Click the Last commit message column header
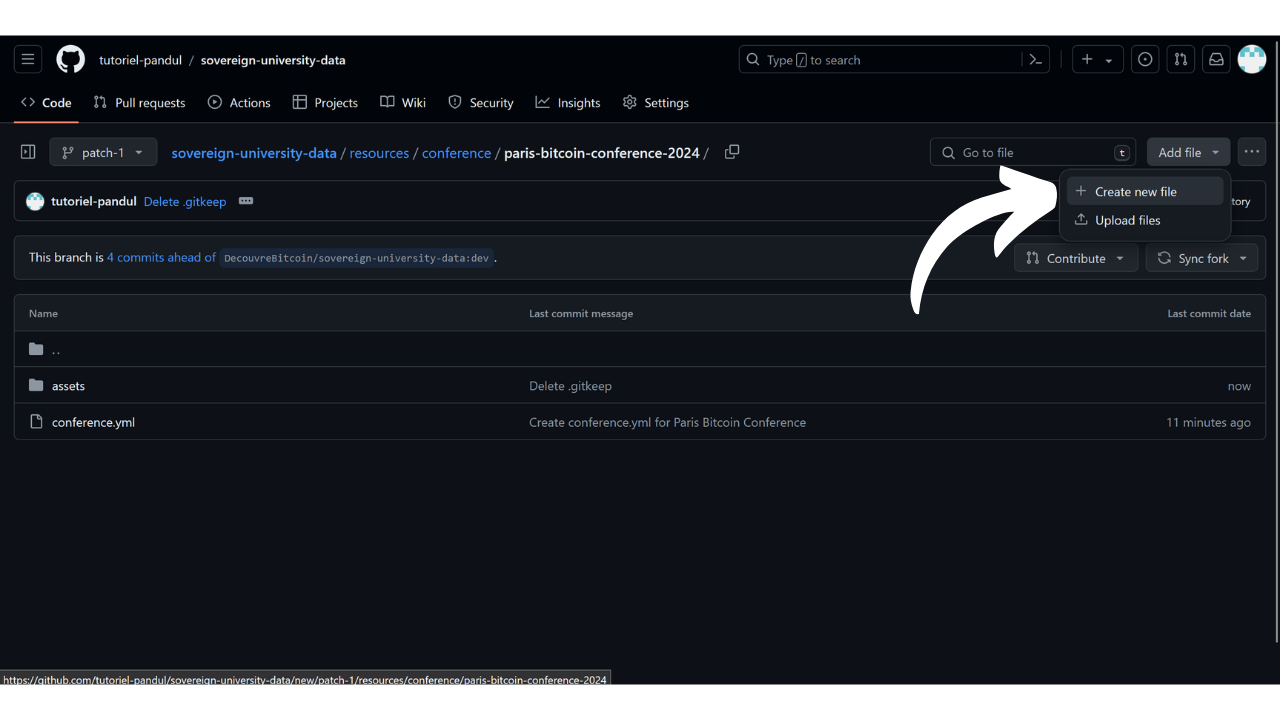The height and width of the screenshot is (720, 1280). click(581, 313)
